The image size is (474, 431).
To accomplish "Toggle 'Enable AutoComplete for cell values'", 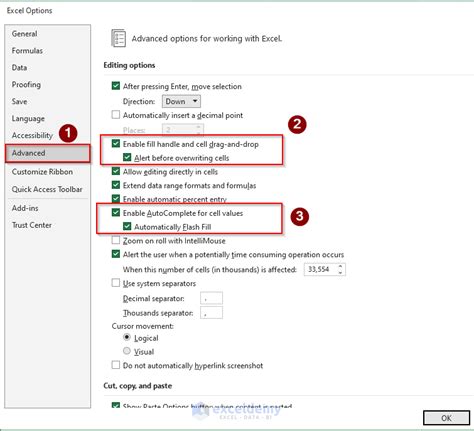I will coord(116,213).
